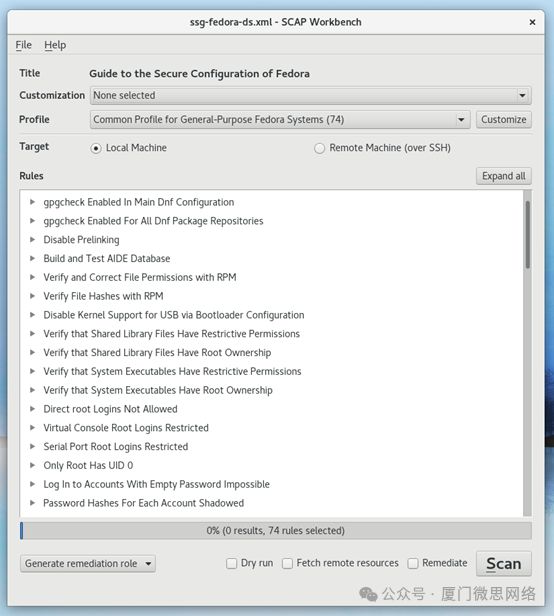Image resolution: width=554 pixels, height=616 pixels.
Task: Click the rules list vertical scrollbar
Action: point(528,235)
